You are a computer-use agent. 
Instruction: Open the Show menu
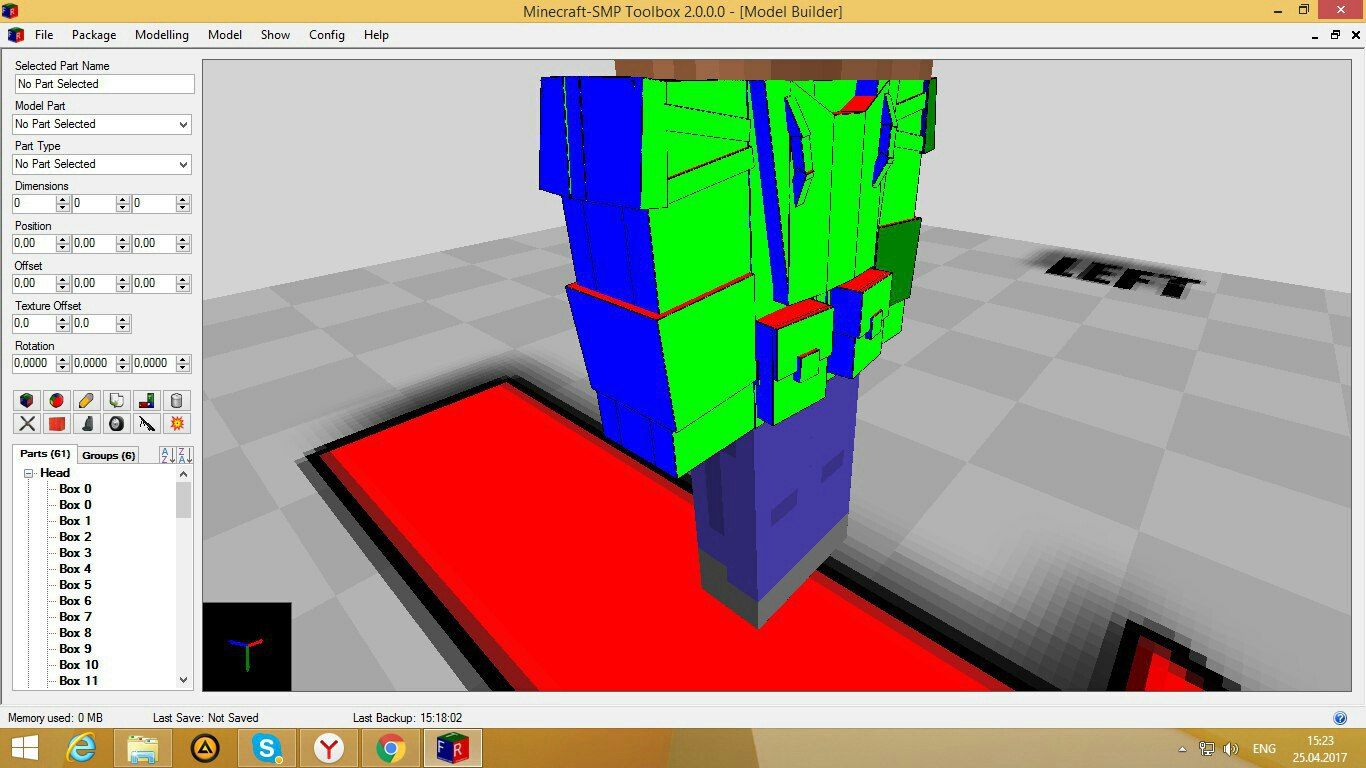coord(275,35)
